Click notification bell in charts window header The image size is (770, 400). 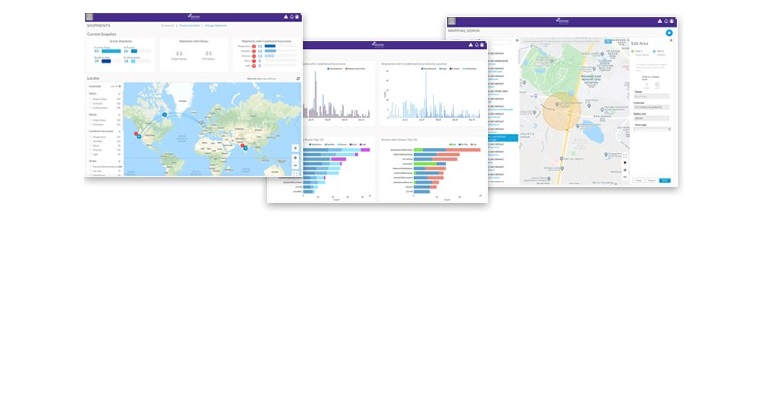pyautogui.click(x=474, y=44)
